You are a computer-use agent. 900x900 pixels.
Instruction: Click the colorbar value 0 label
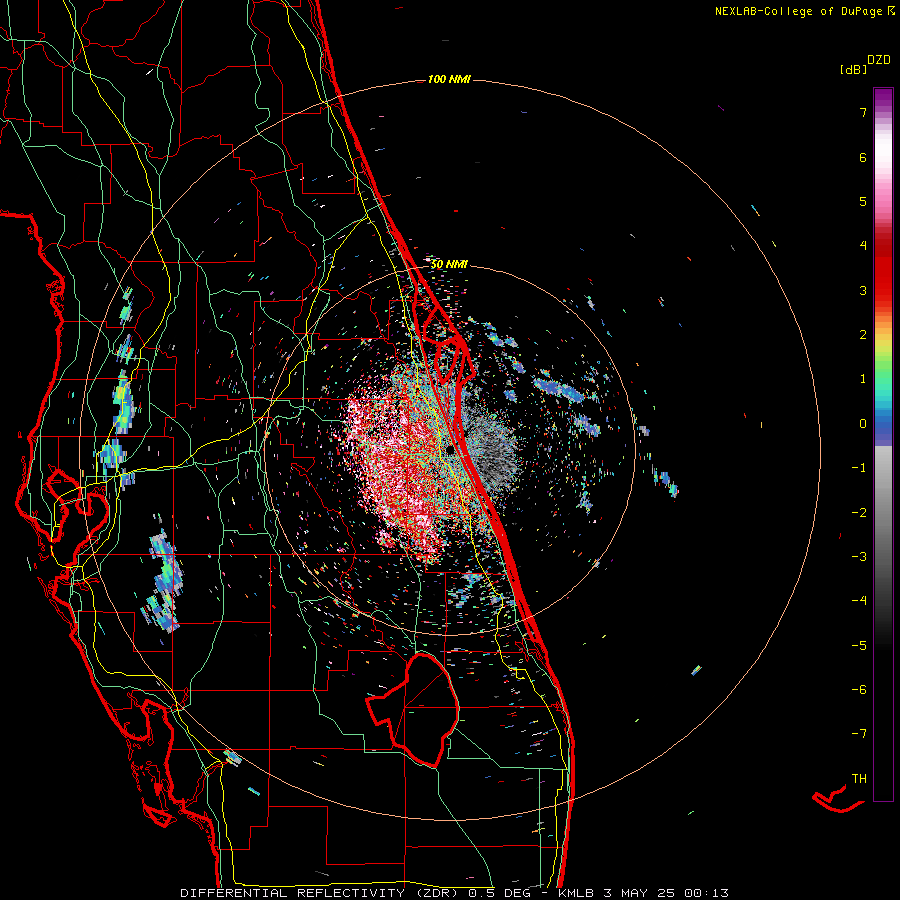[863, 424]
